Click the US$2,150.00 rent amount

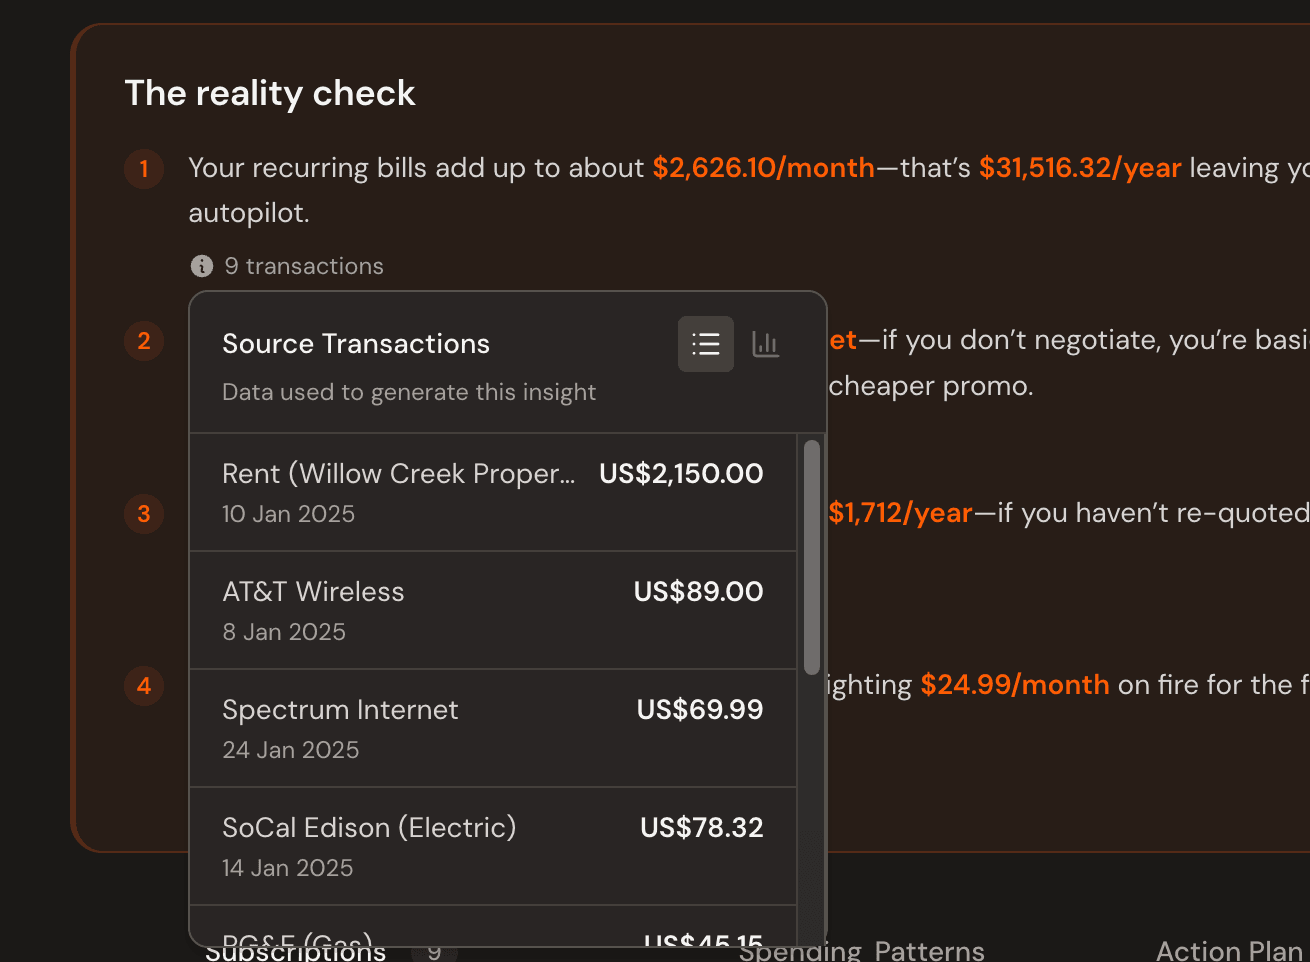click(681, 474)
